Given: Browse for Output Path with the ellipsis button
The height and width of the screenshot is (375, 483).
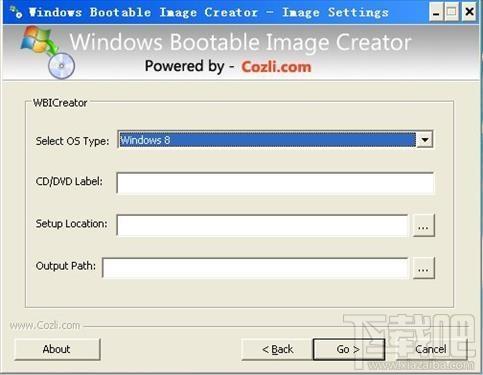Looking at the screenshot, I should click(423, 268).
